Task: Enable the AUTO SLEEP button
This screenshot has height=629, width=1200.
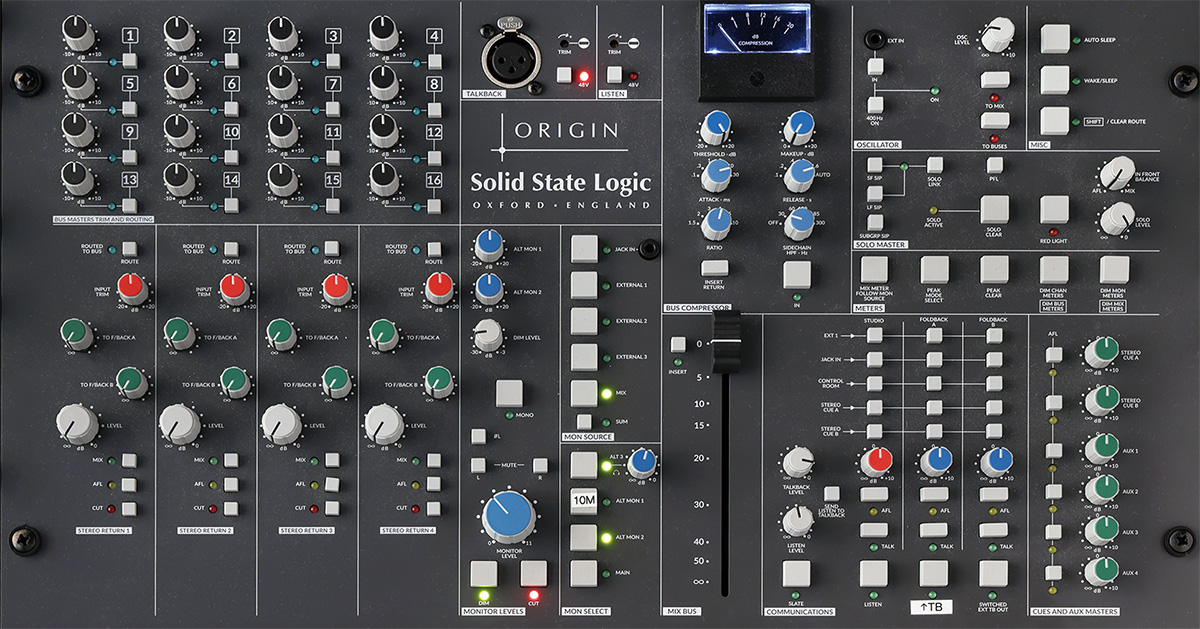Action: click(x=1055, y=38)
